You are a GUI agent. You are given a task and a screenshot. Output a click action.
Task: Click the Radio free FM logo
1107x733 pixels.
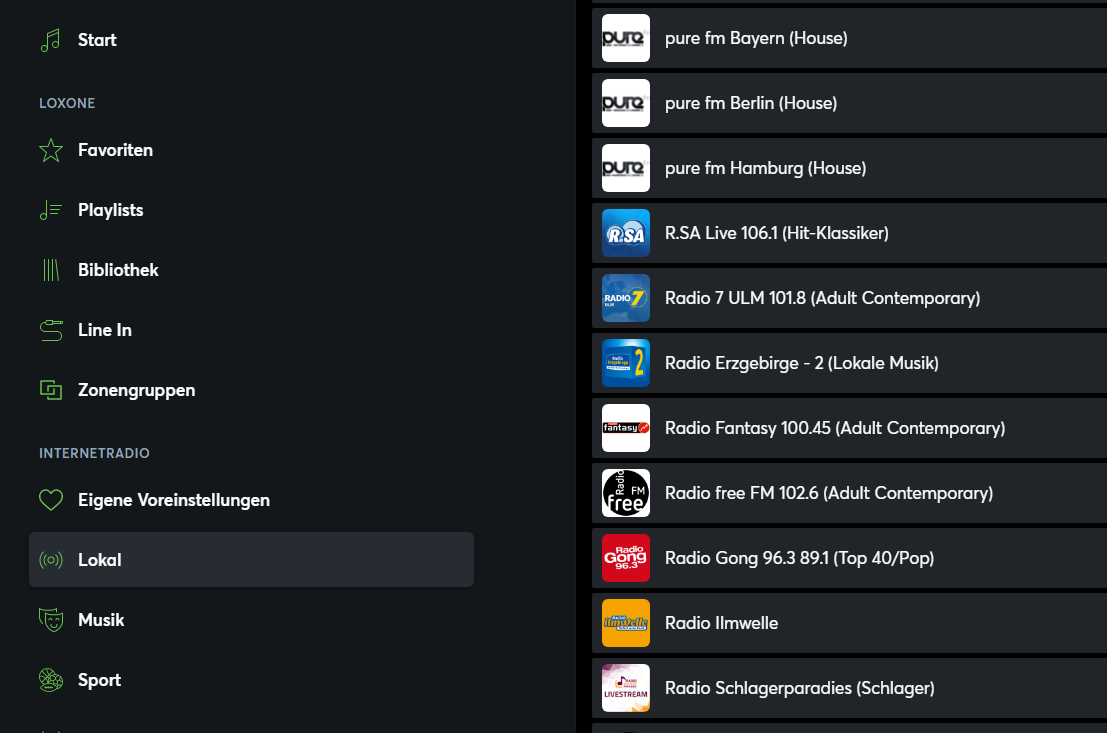(626, 493)
